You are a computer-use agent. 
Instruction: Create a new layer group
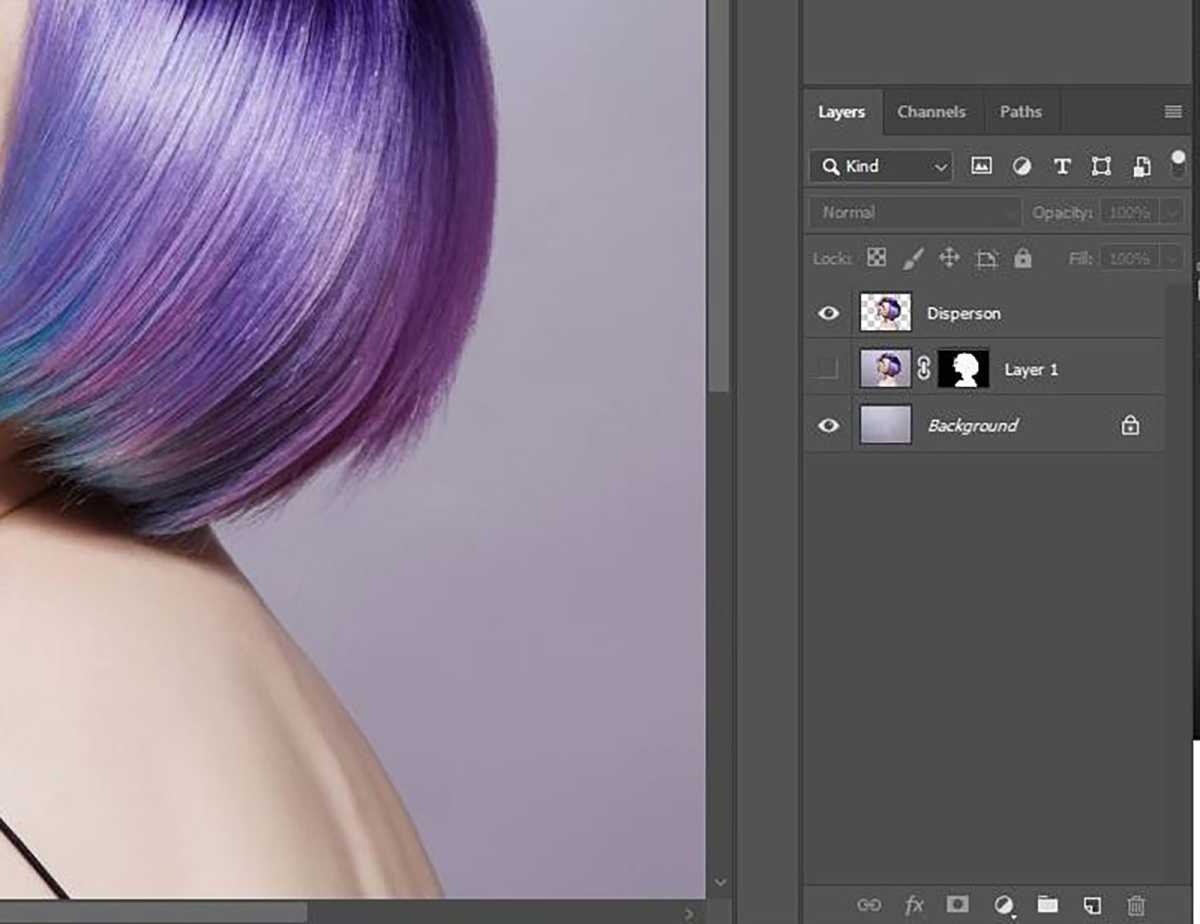point(1047,905)
